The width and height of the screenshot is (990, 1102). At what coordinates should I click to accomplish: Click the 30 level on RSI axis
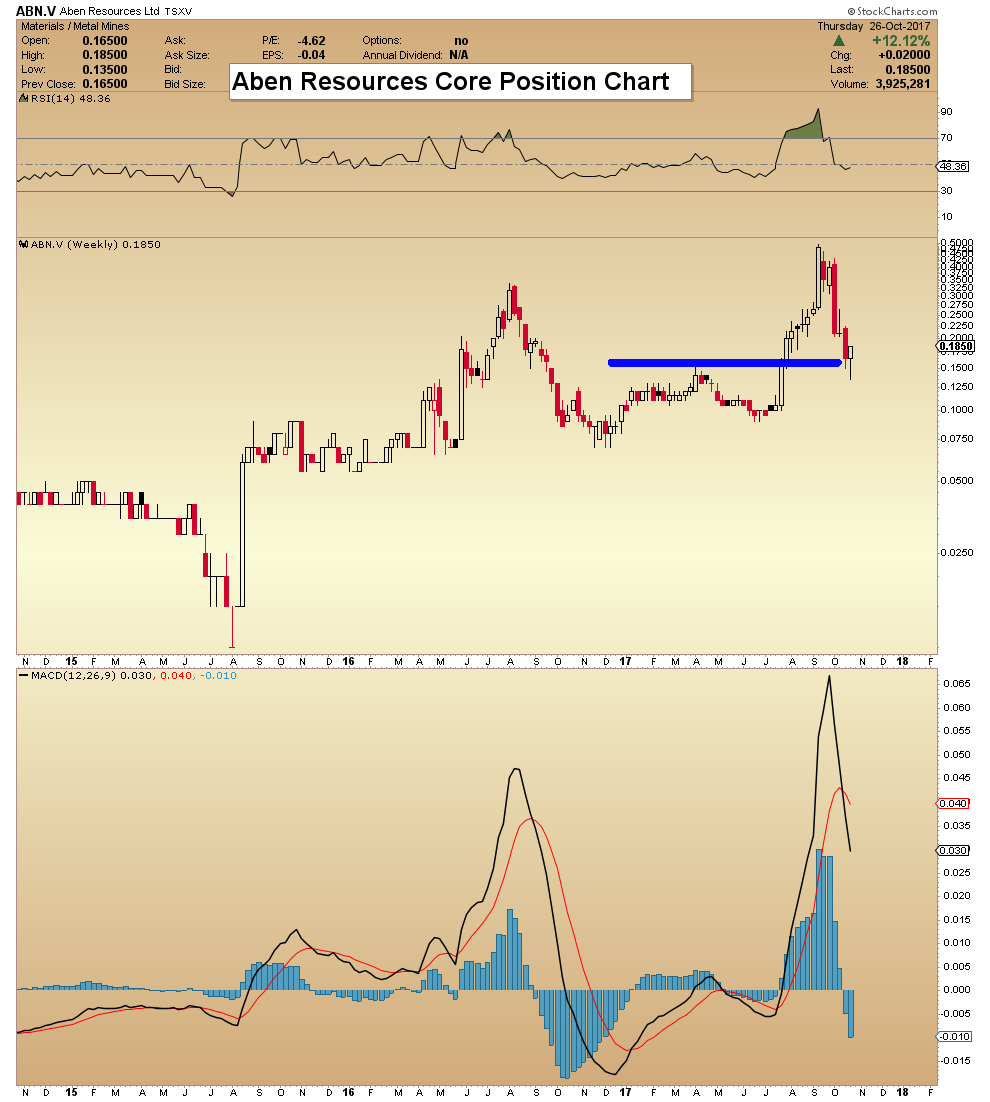946,190
